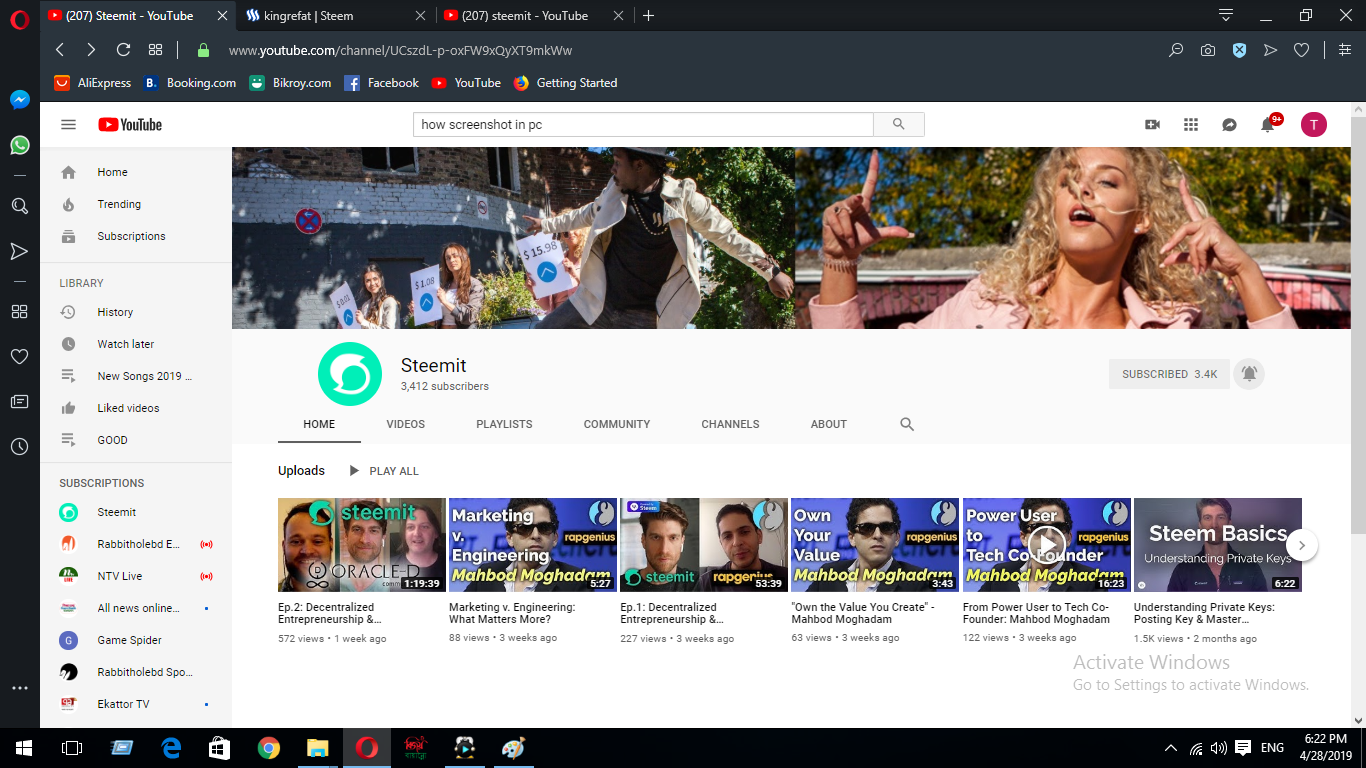Viewport: 1366px width, 768px height.
Task: Open the VIDEOS channel tab
Action: 406,424
